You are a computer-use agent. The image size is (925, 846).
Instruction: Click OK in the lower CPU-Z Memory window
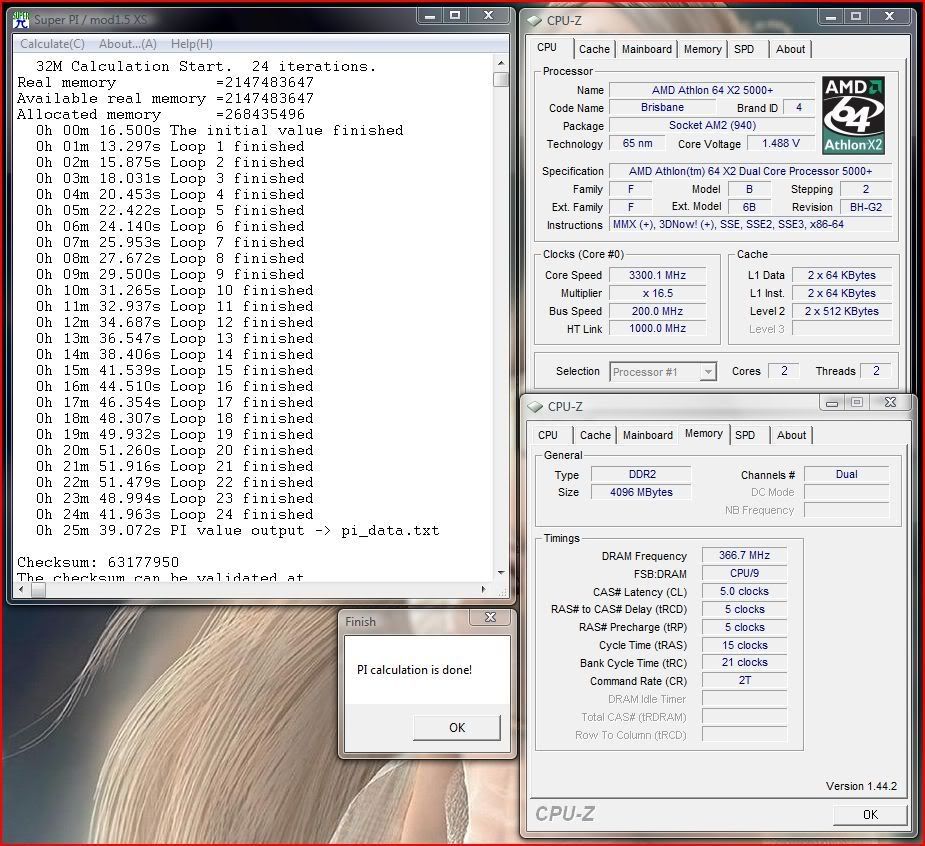coord(869,814)
